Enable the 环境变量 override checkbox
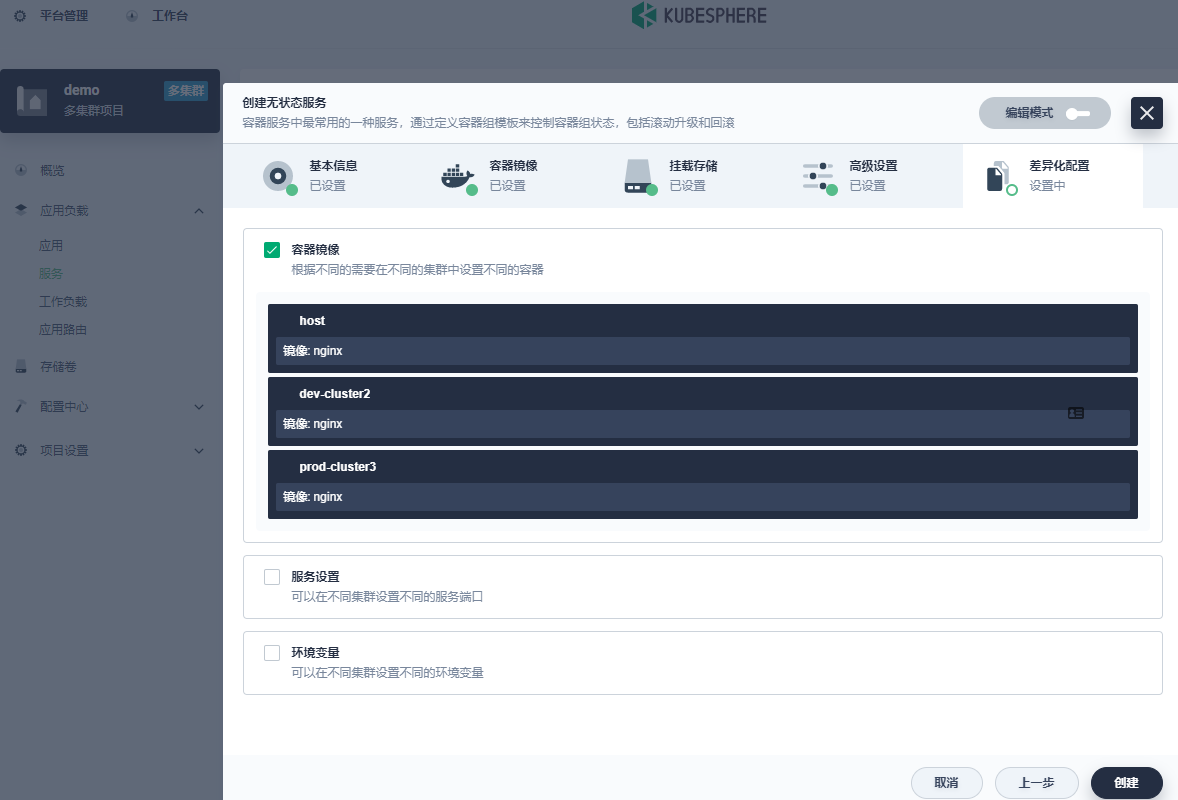 [272, 653]
